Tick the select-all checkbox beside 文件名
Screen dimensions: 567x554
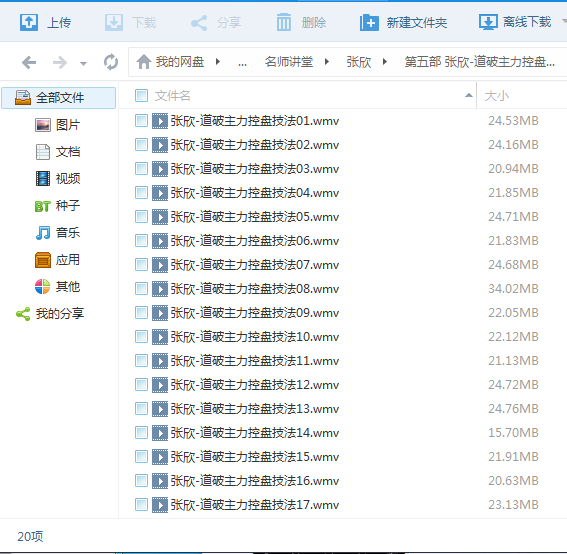141,96
